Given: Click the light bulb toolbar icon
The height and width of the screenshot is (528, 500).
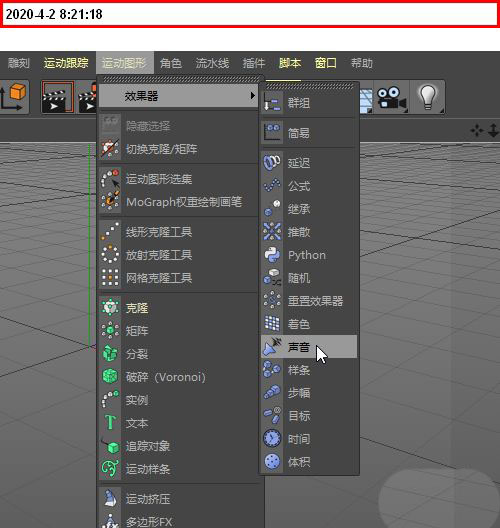Looking at the screenshot, I should pyautogui.click(x=427, y=98).
